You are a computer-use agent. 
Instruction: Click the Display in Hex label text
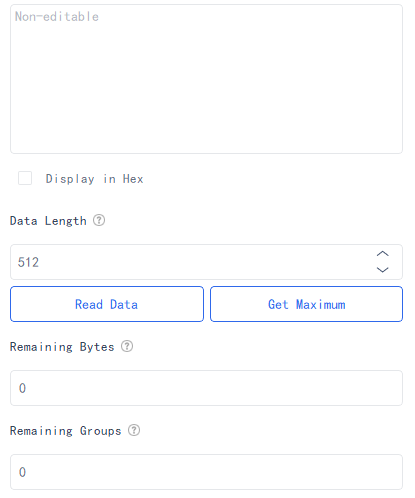tap(95, 179)
